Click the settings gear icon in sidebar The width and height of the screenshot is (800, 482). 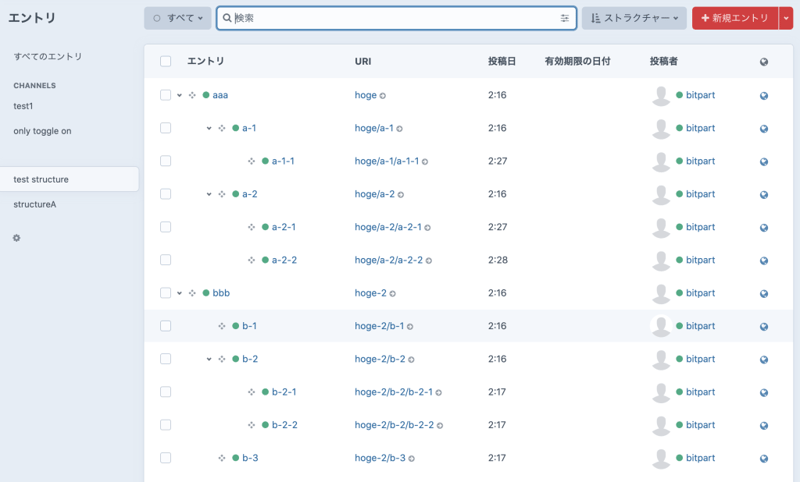point(16,238)
